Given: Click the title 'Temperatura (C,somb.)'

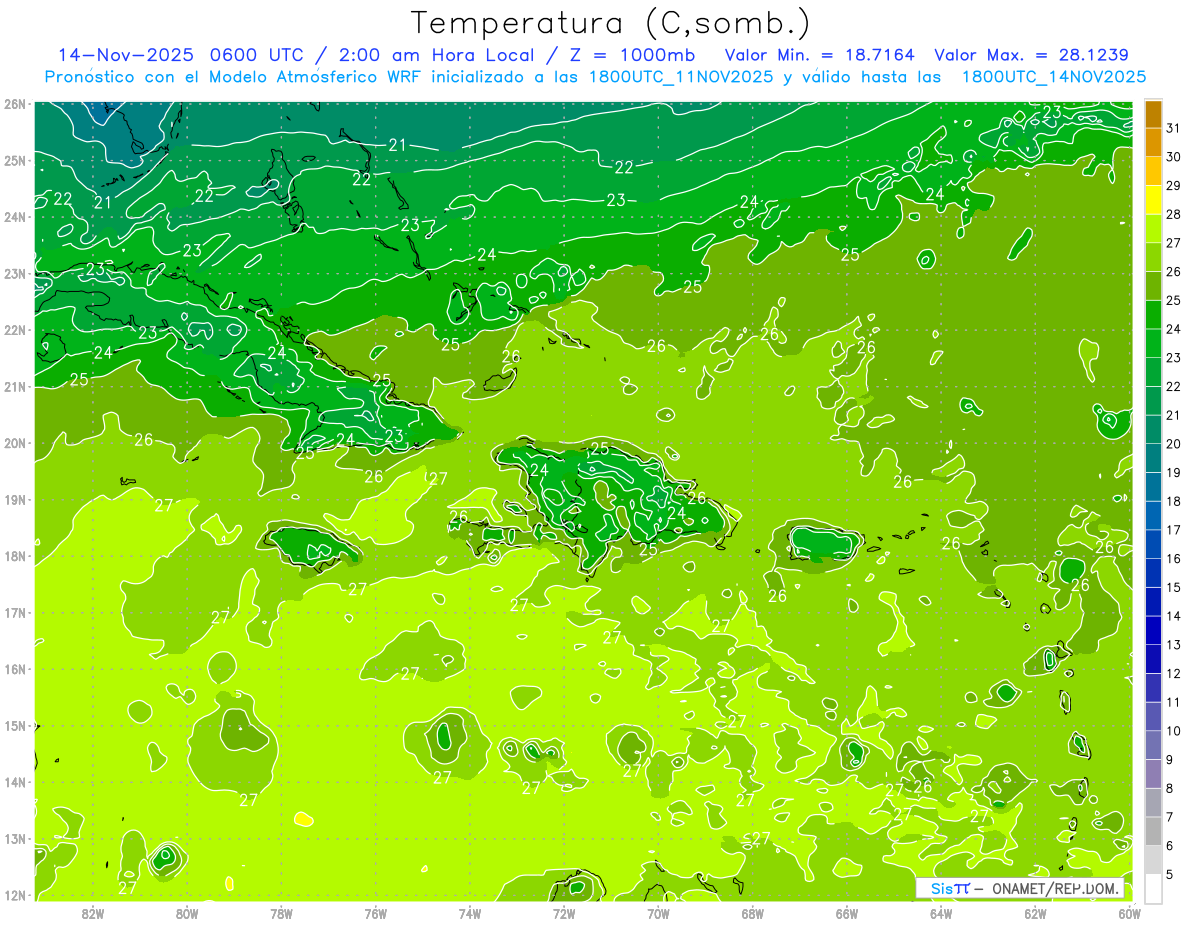Looking at the screenshot, I should pos(611,24).
